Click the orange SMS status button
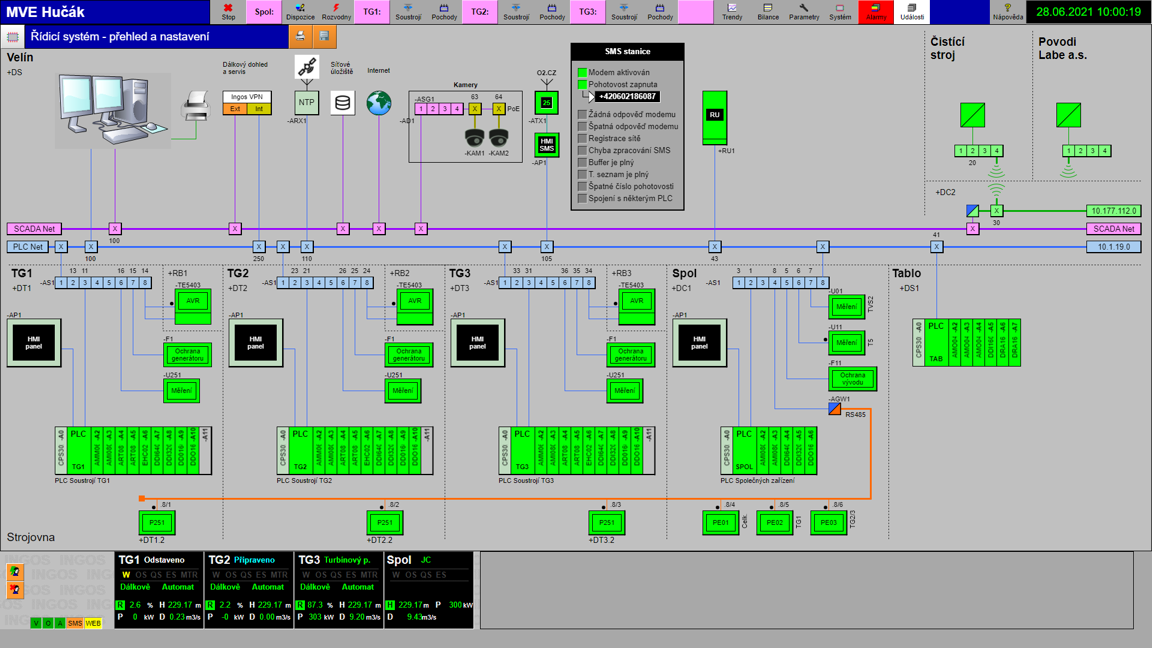 coord(75,623)
